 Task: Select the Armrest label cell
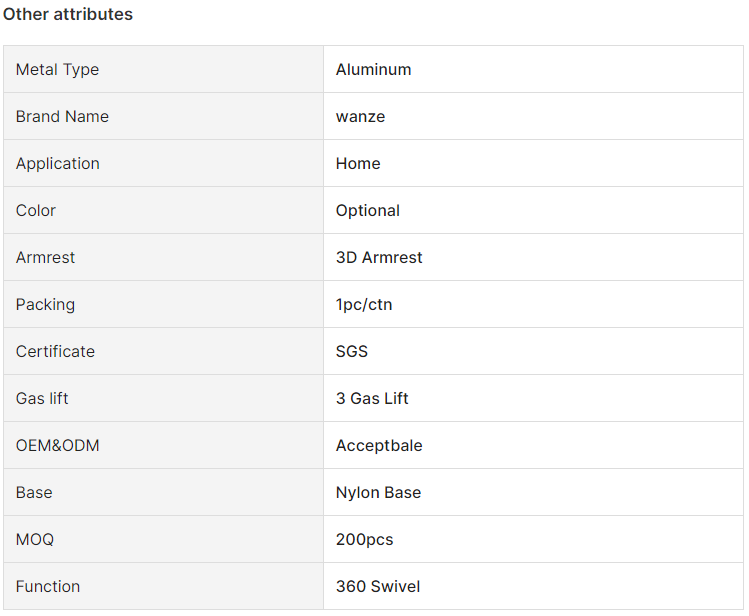pyautogui.click(x=163, y=257)
